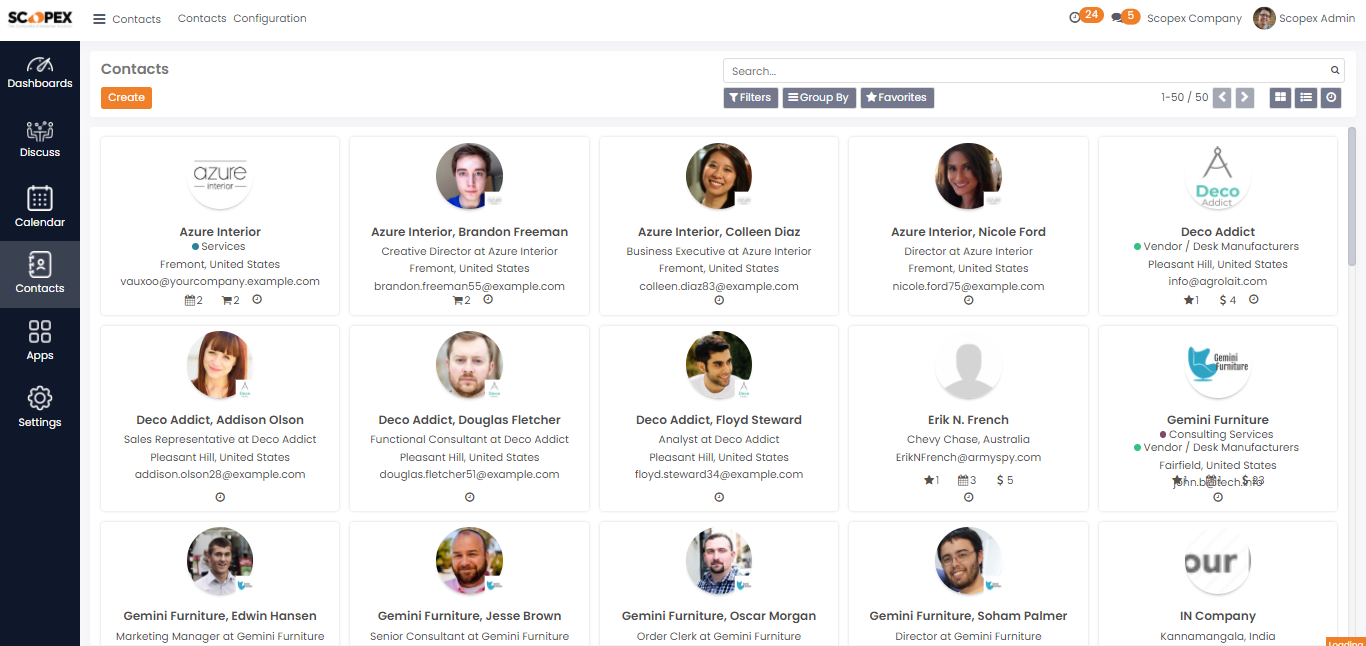Switch to list view
This screenshot has width=1366, height=646.
coord(1305,97)
